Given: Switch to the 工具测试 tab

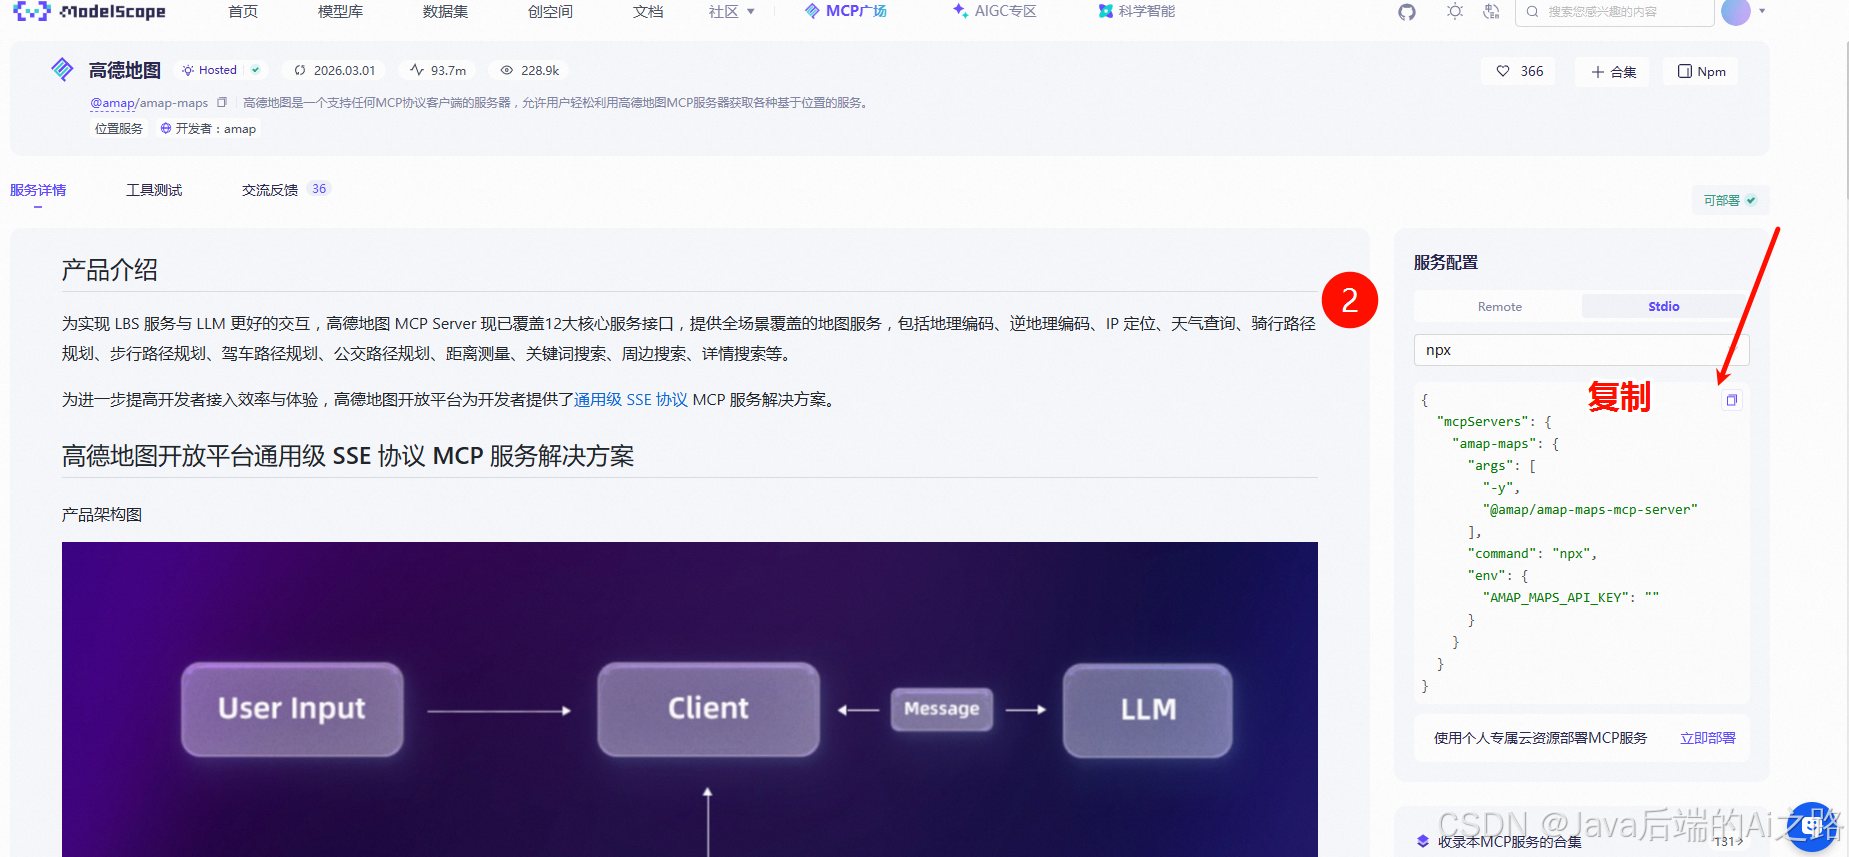Looking at the screenshot, I should pyautogui.click(x=154, y=190).
